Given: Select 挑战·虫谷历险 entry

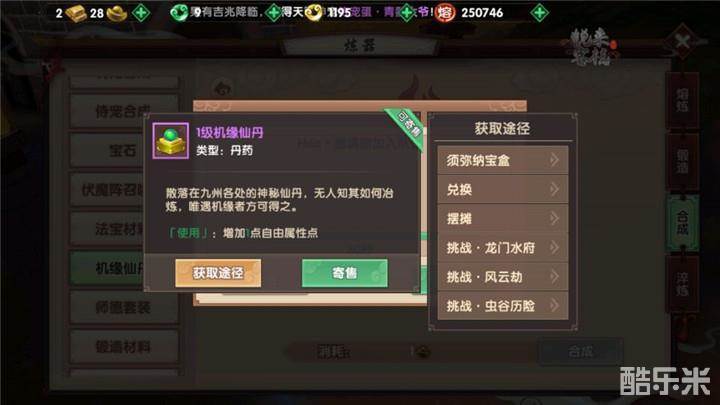Looking at the screenshot, I should [x=503, y=305].
